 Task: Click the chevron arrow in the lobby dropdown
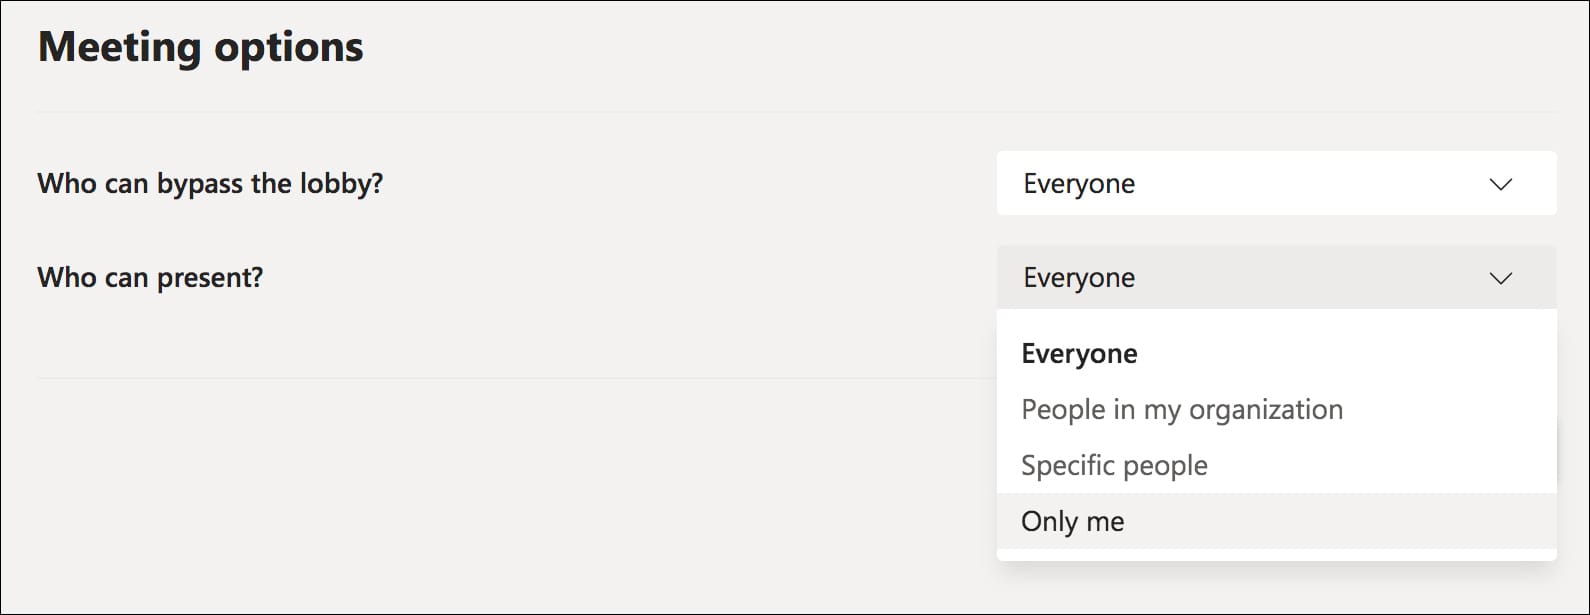coord(1500,184)
